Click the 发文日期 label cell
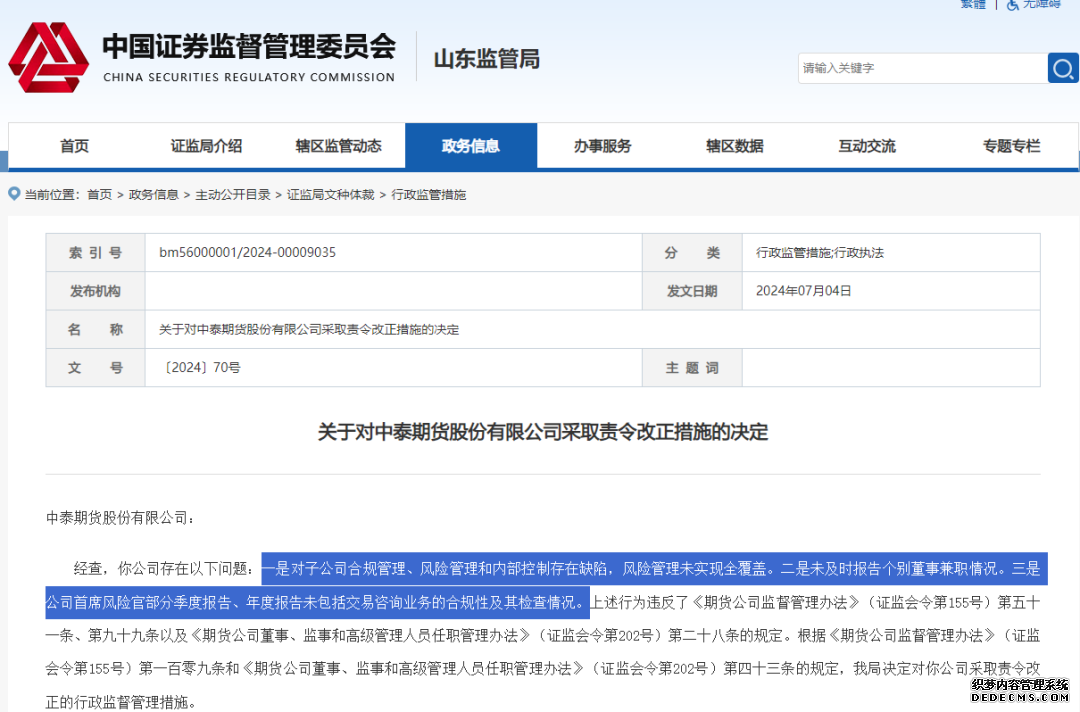This screenshot has width=1080, height=712. tap(692, 291)
